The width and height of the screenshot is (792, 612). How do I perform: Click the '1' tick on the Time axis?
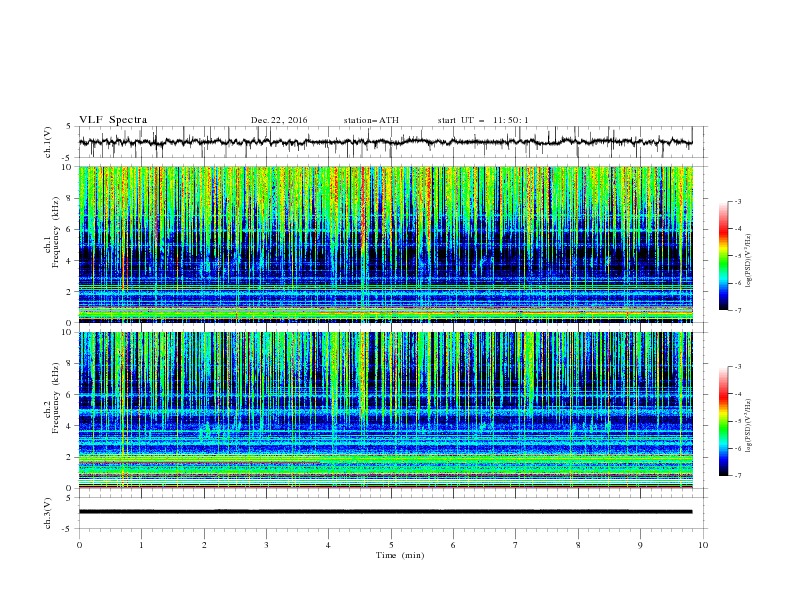141,545
